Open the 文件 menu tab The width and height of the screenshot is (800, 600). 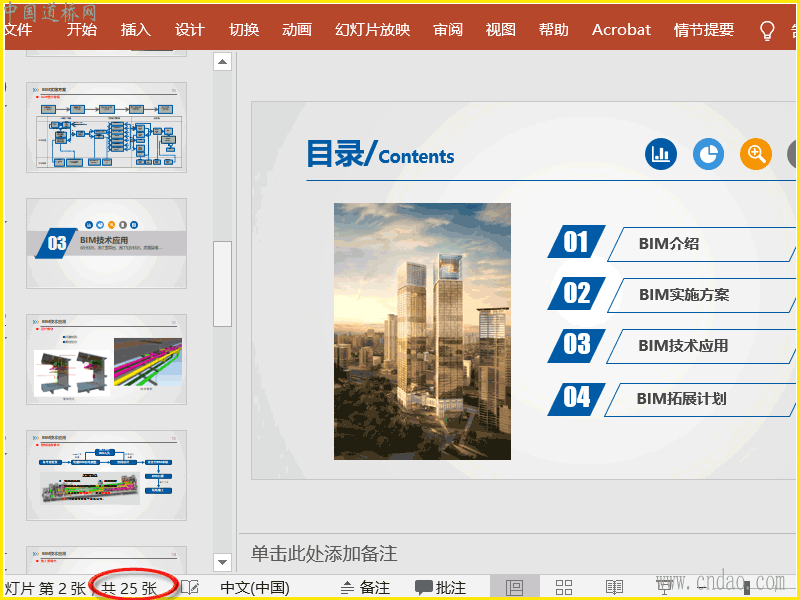point(18,30)
